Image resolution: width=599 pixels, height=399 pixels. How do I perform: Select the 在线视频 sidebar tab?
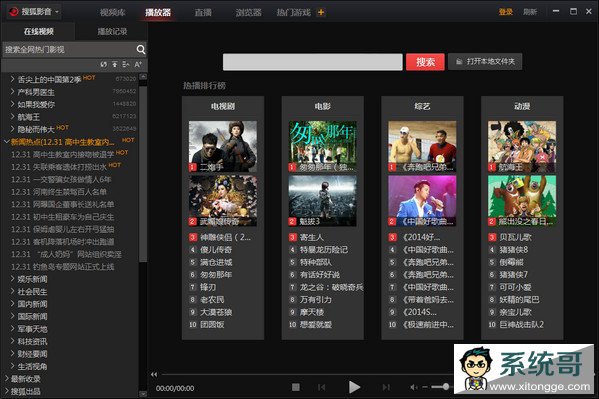point(39,31)
